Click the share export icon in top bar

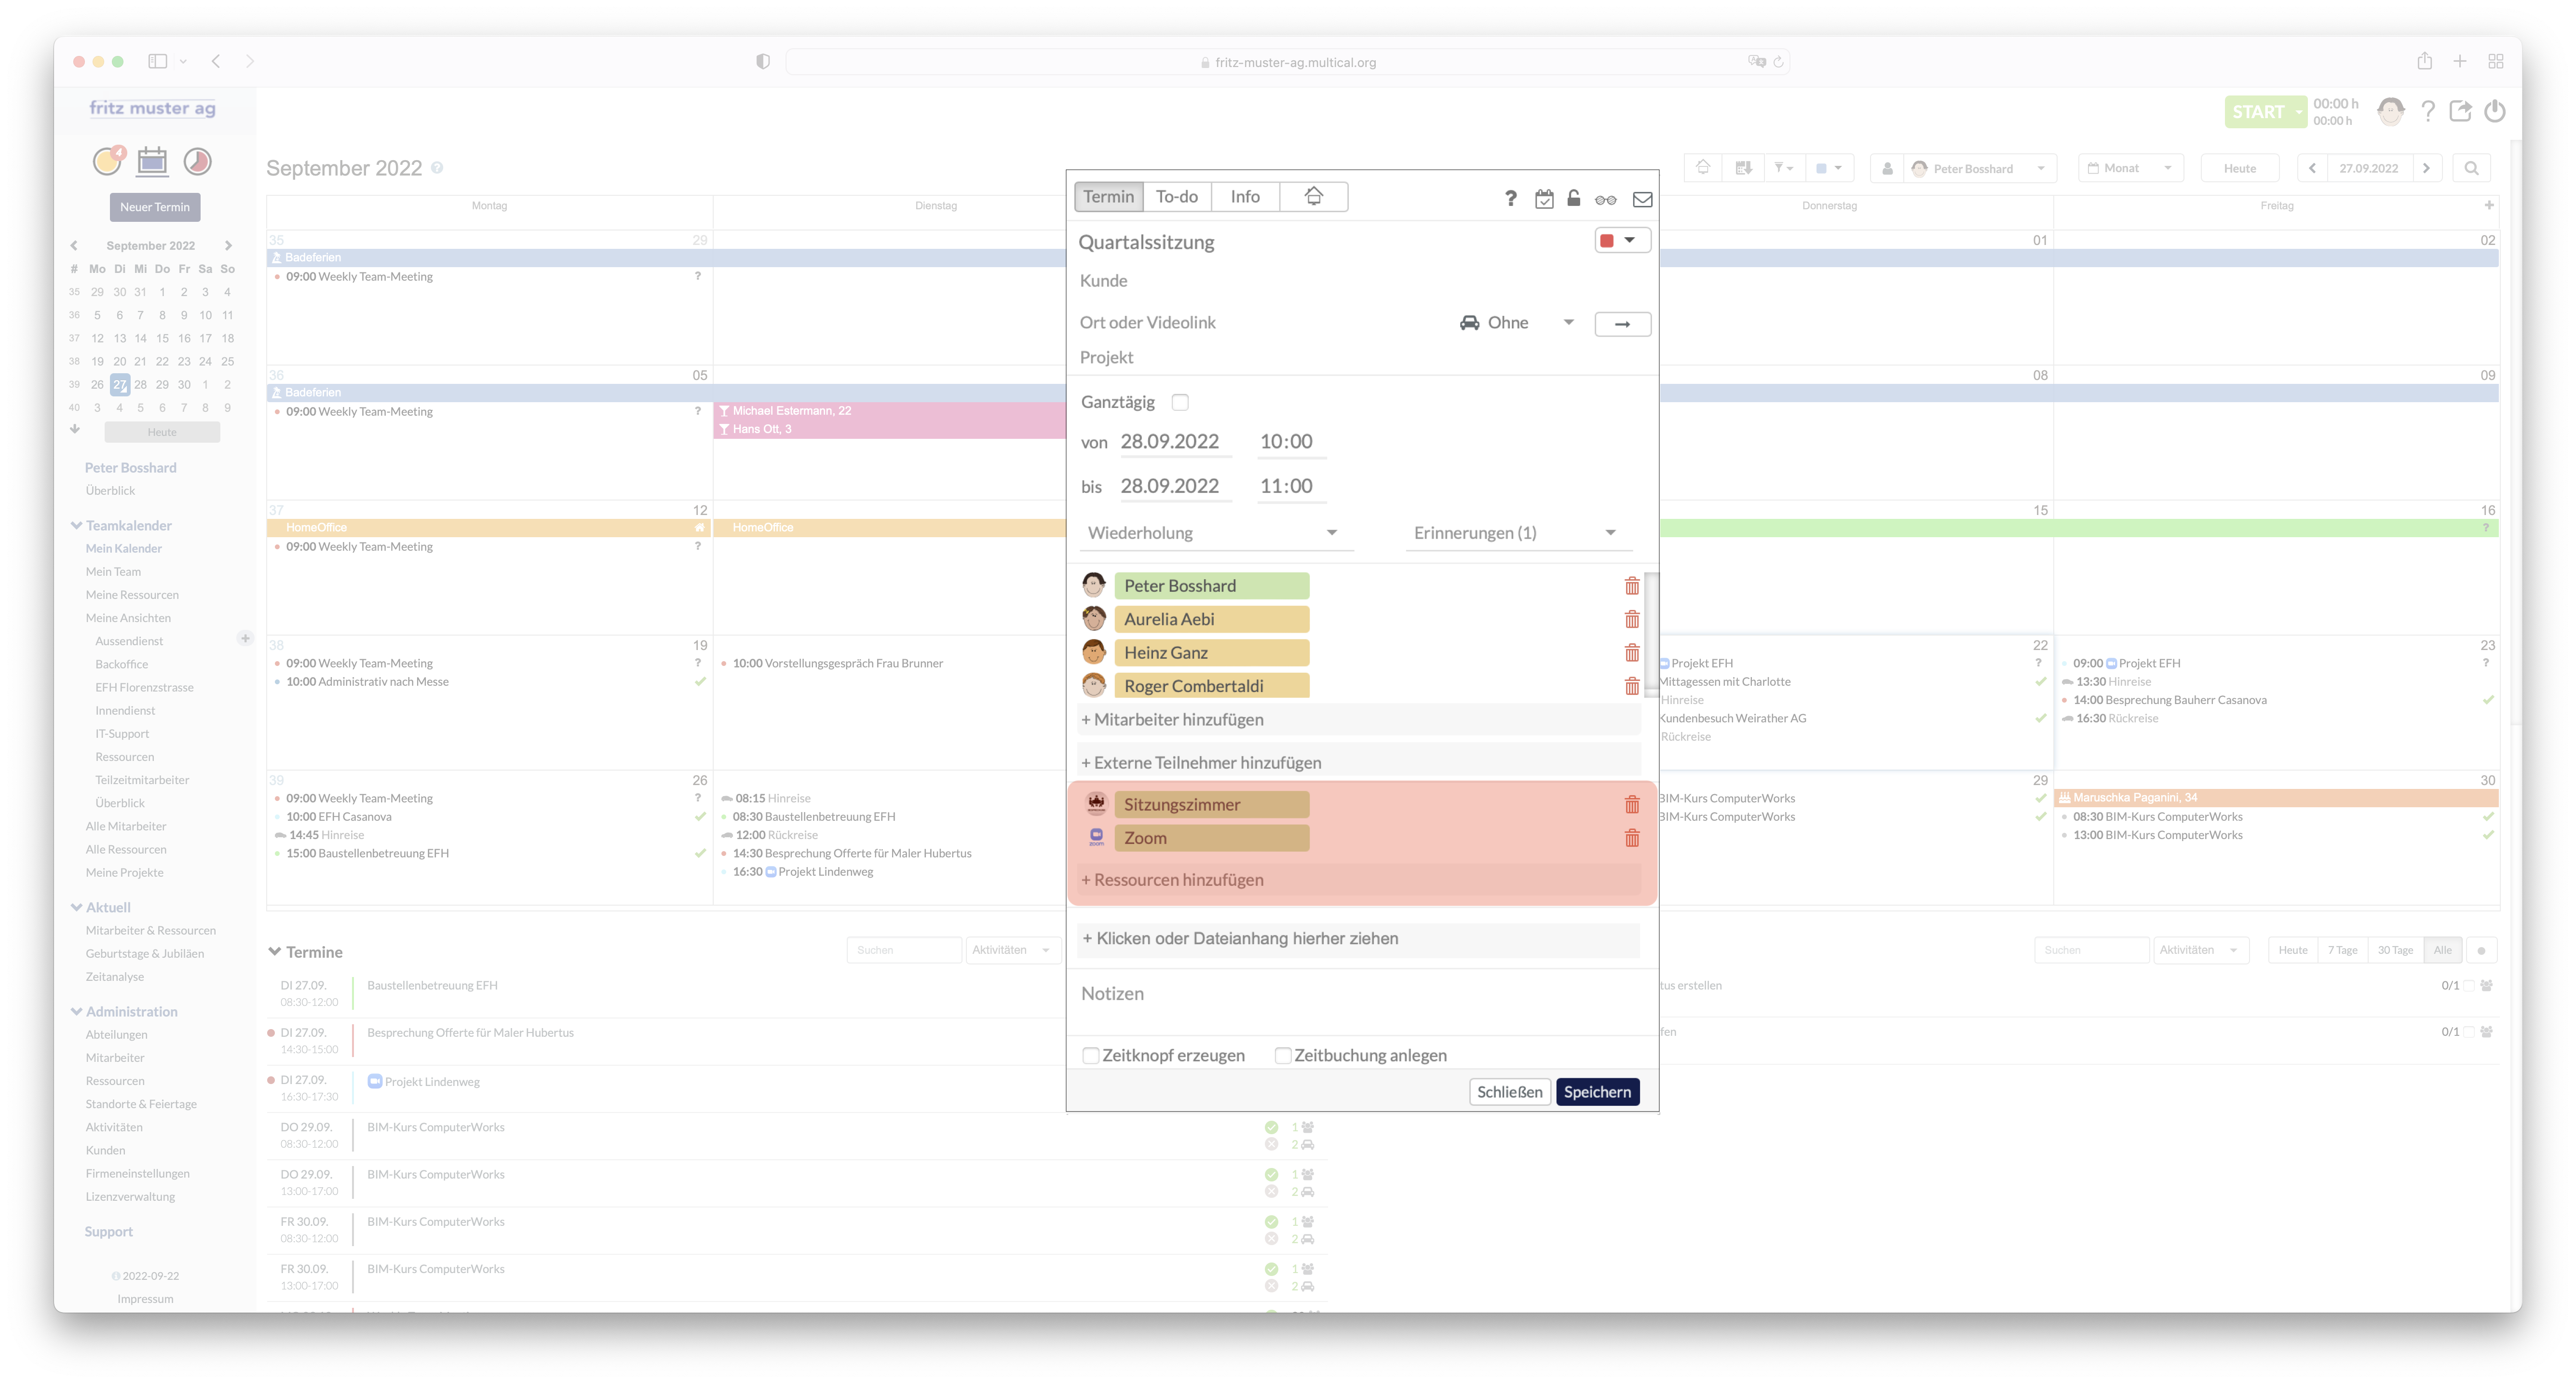(x=2460, y=111)
